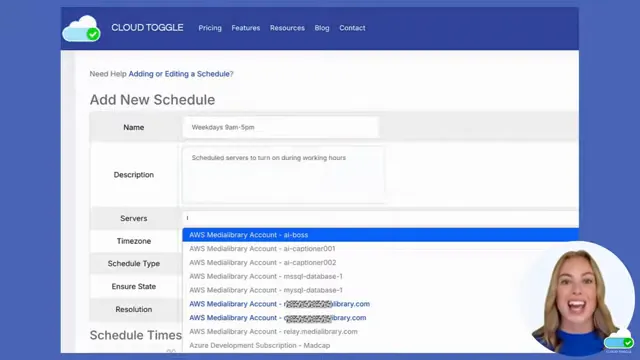Click the Servers search input

[x=380, y=218]
